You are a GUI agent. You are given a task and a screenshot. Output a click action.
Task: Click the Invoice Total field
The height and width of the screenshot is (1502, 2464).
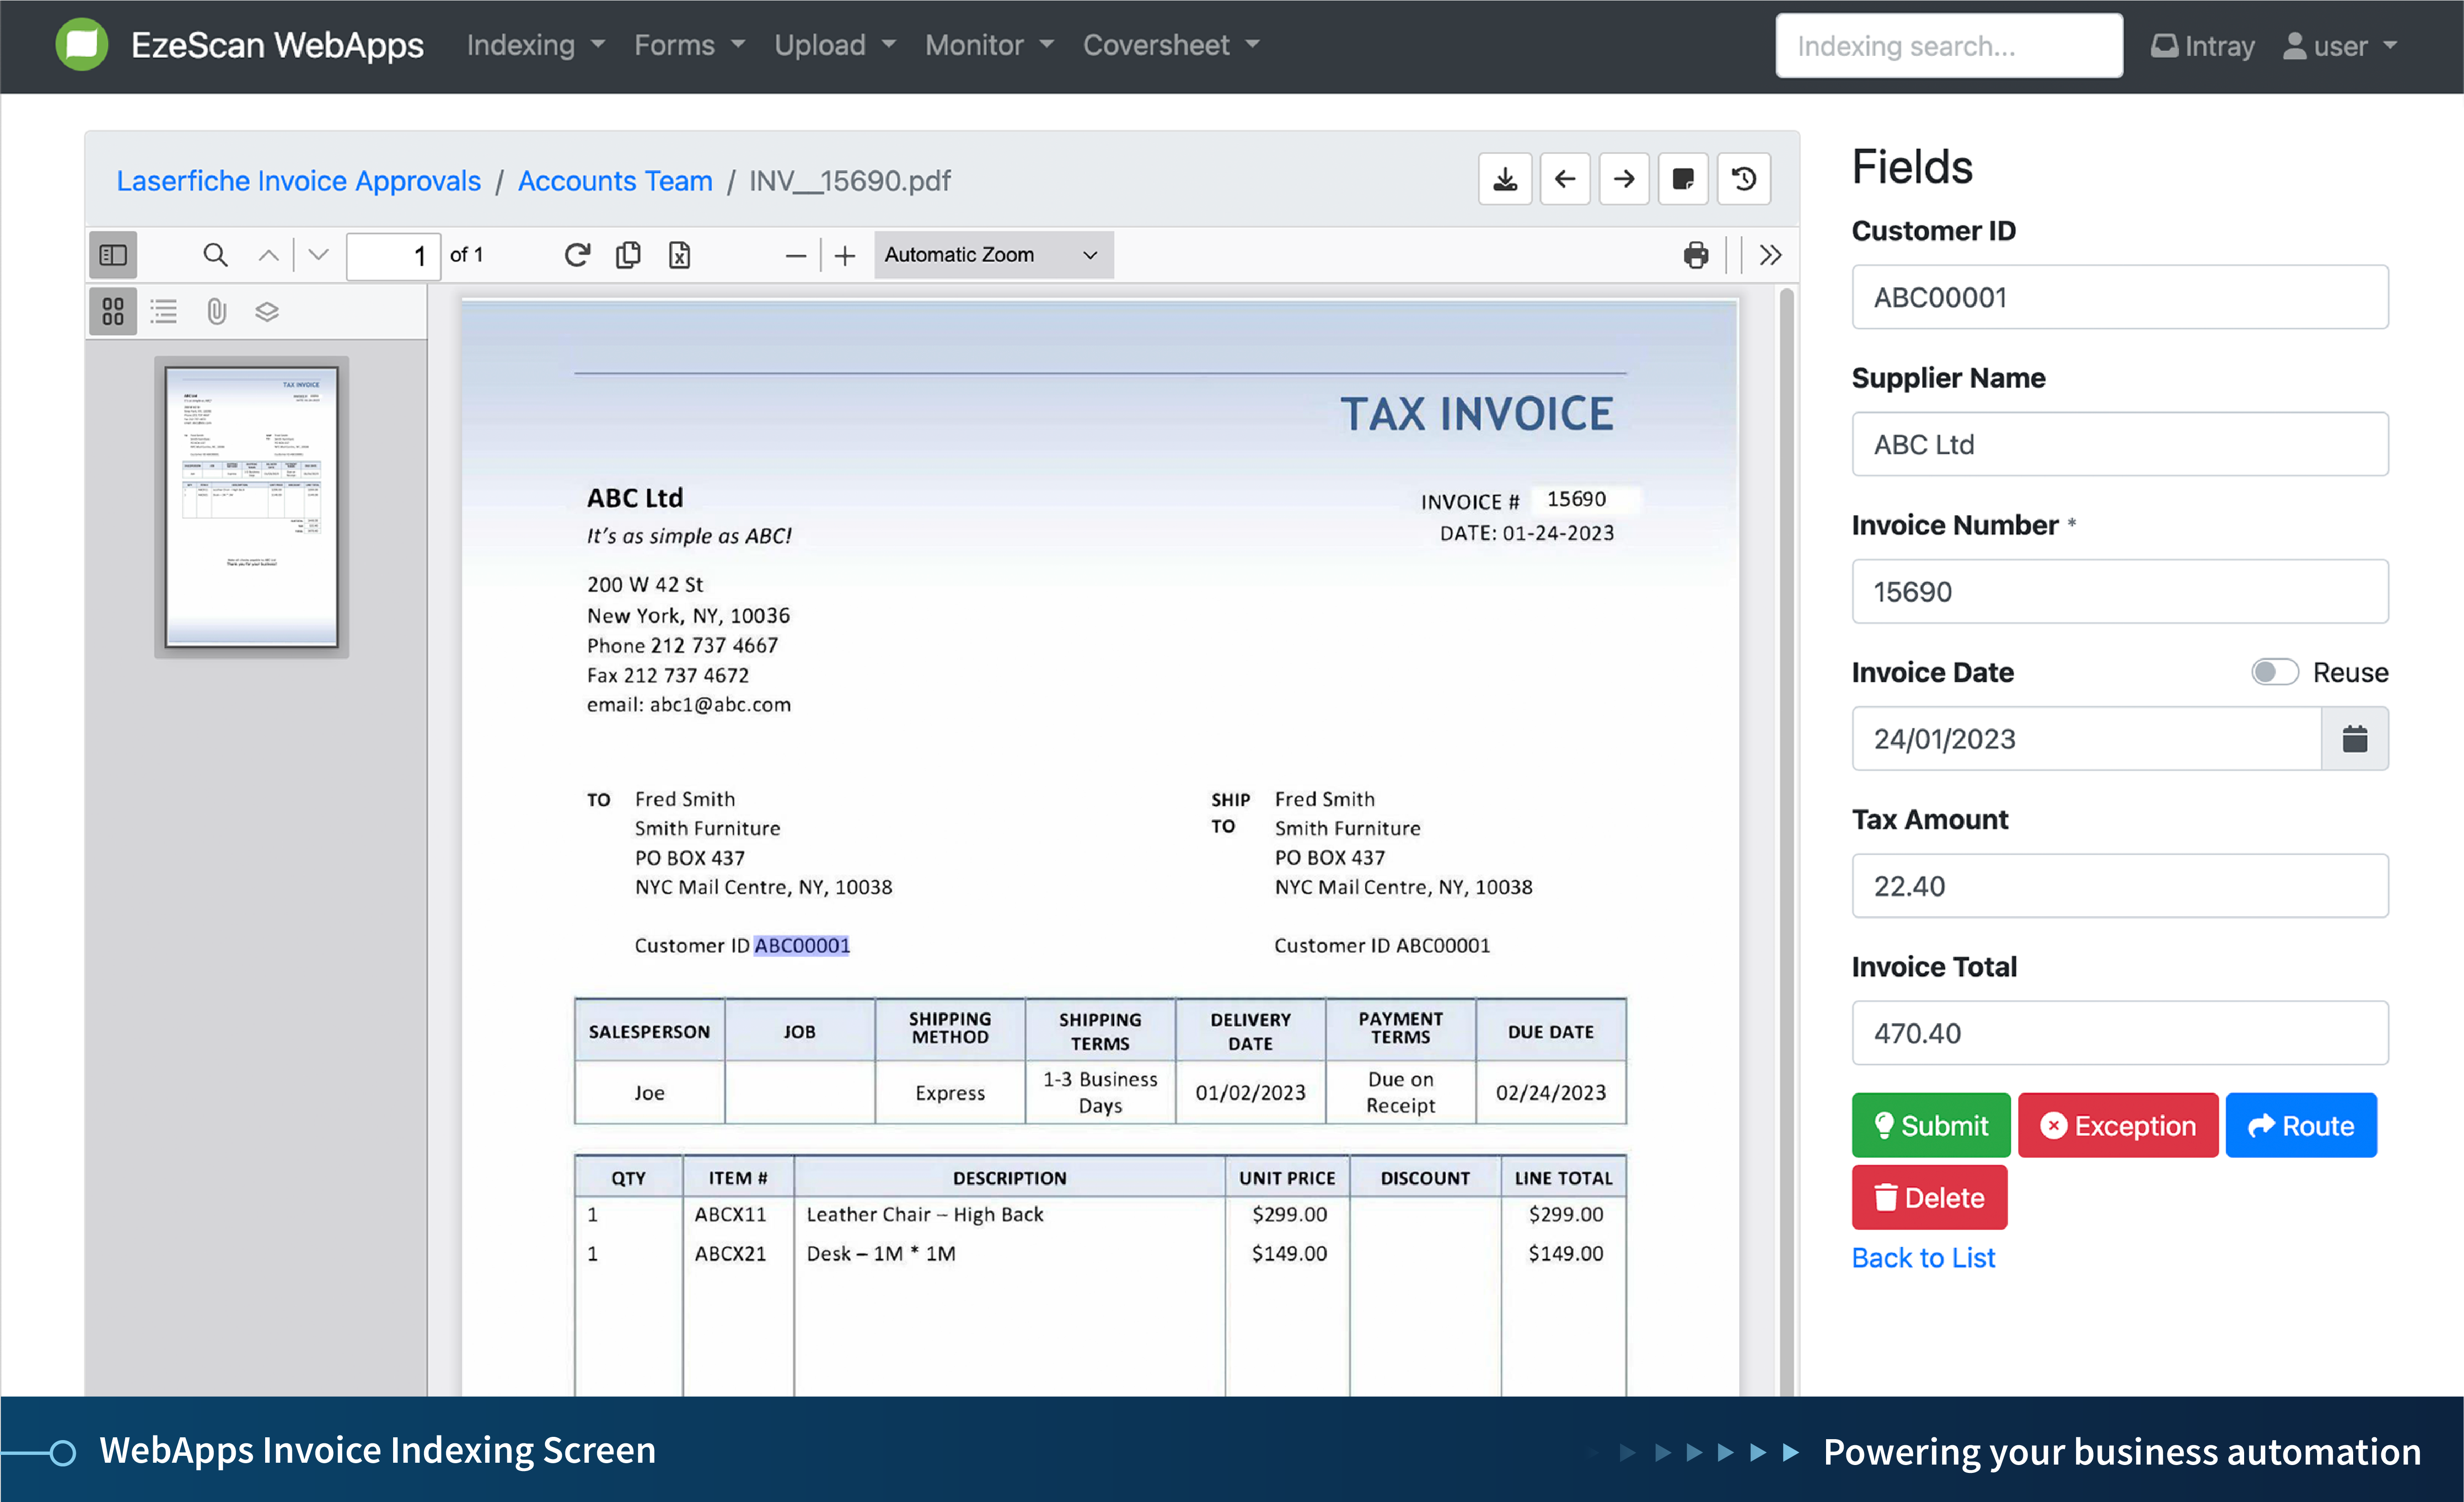[2120, 1033]
